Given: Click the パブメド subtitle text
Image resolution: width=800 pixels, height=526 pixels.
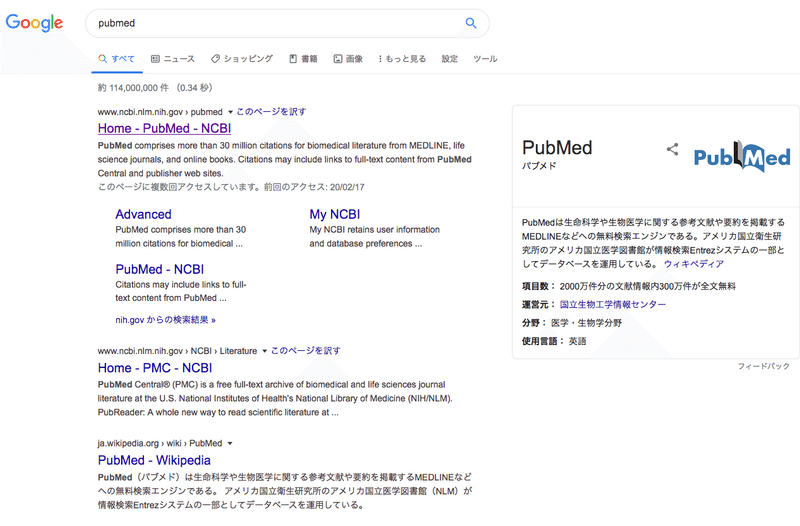Looking at the screenshot, I should click(x=539, y=166).
